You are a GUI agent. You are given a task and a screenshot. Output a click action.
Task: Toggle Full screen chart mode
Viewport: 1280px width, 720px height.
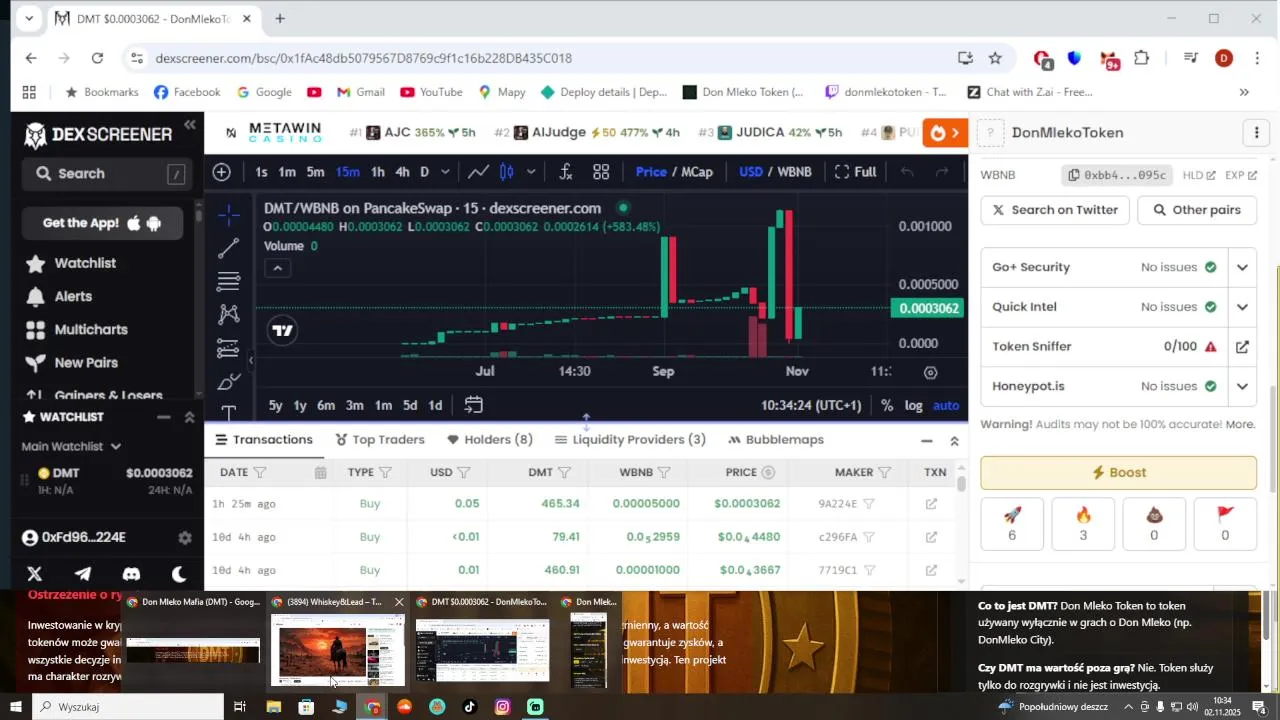tap(855, 172)
